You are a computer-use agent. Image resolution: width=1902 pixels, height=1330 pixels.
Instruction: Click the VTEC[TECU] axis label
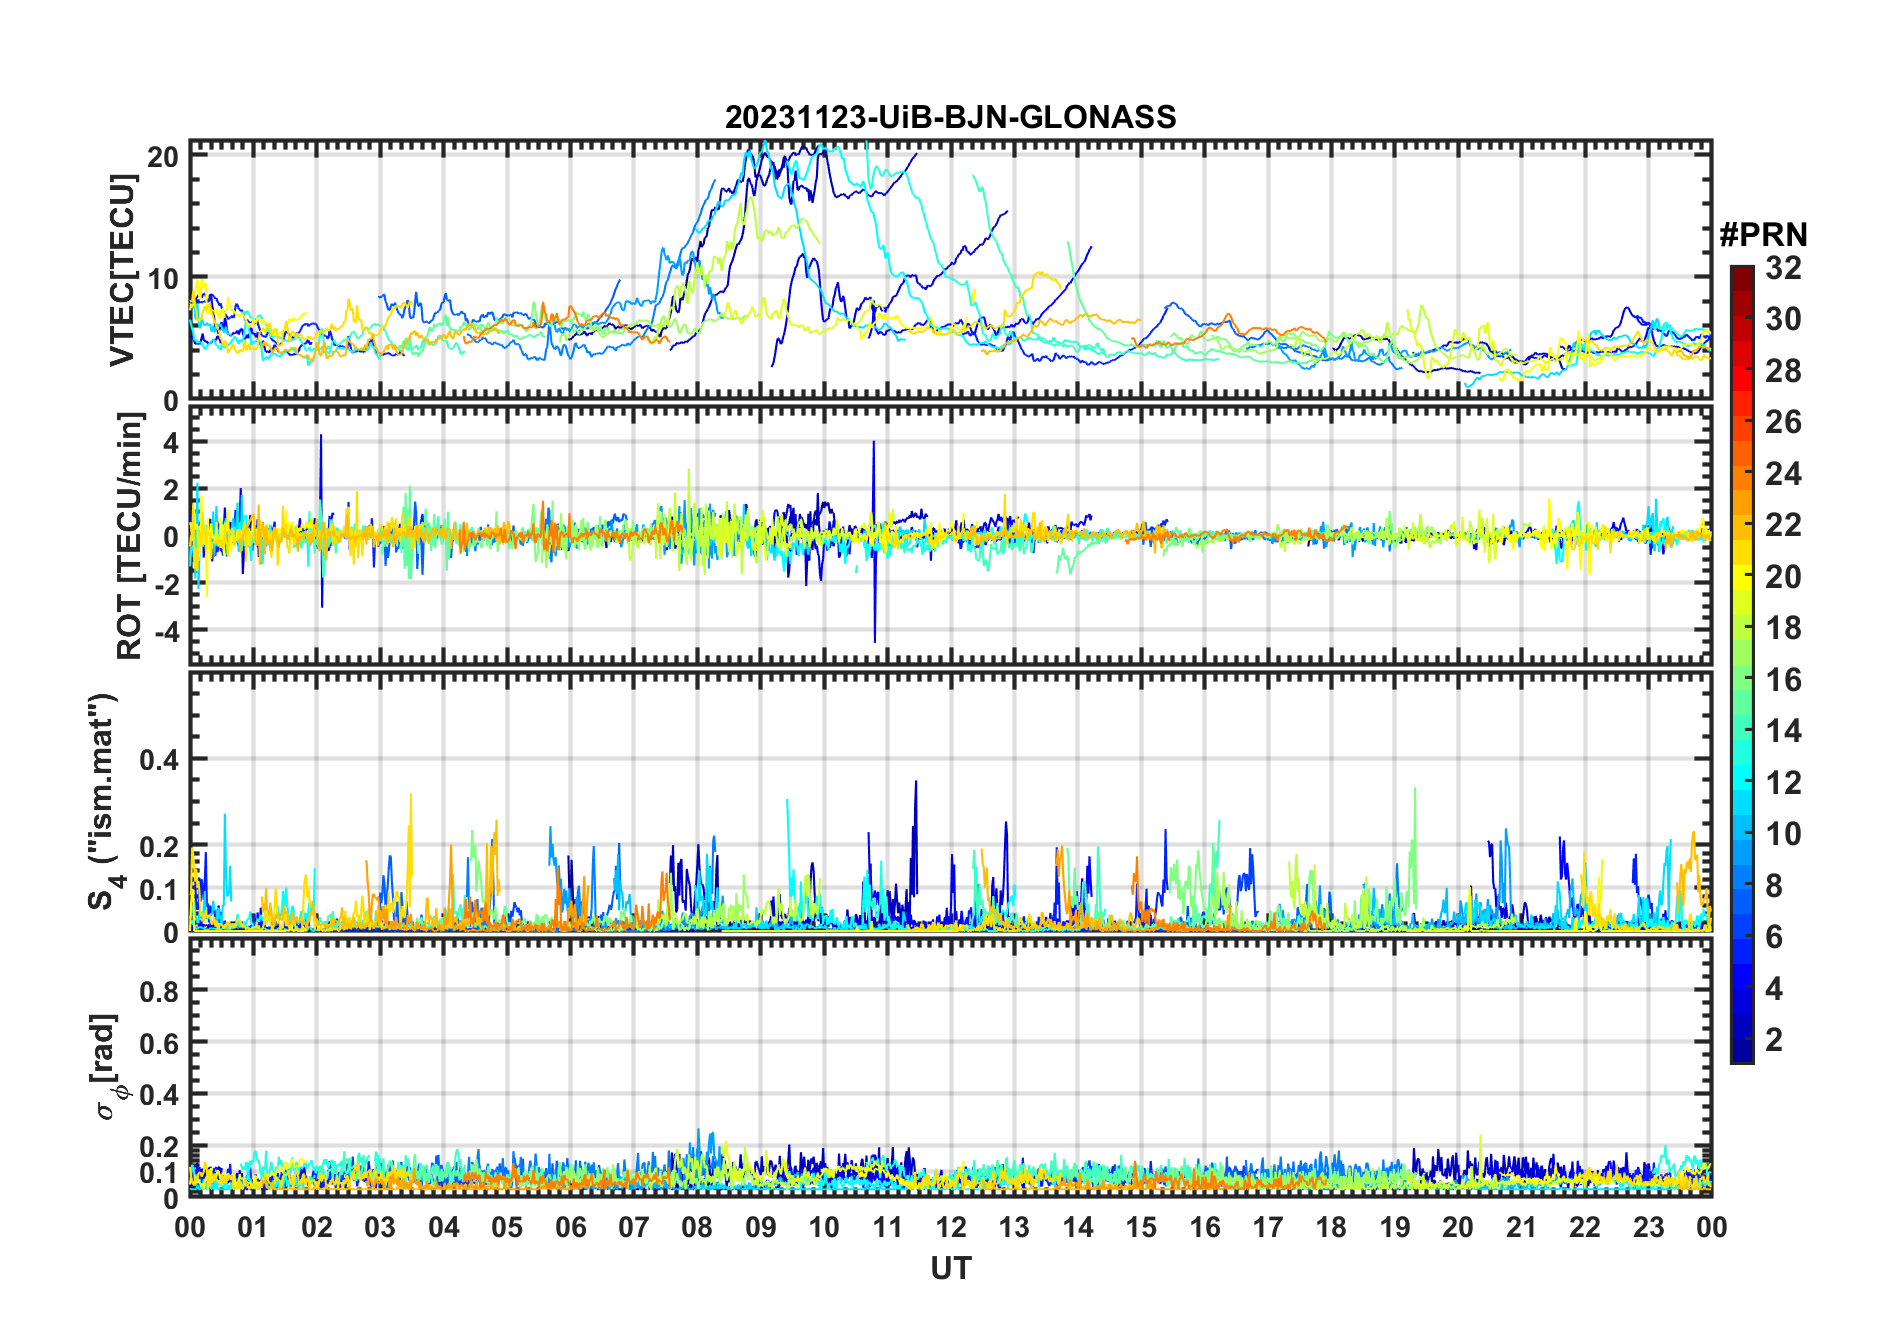[x=121, y=270]
